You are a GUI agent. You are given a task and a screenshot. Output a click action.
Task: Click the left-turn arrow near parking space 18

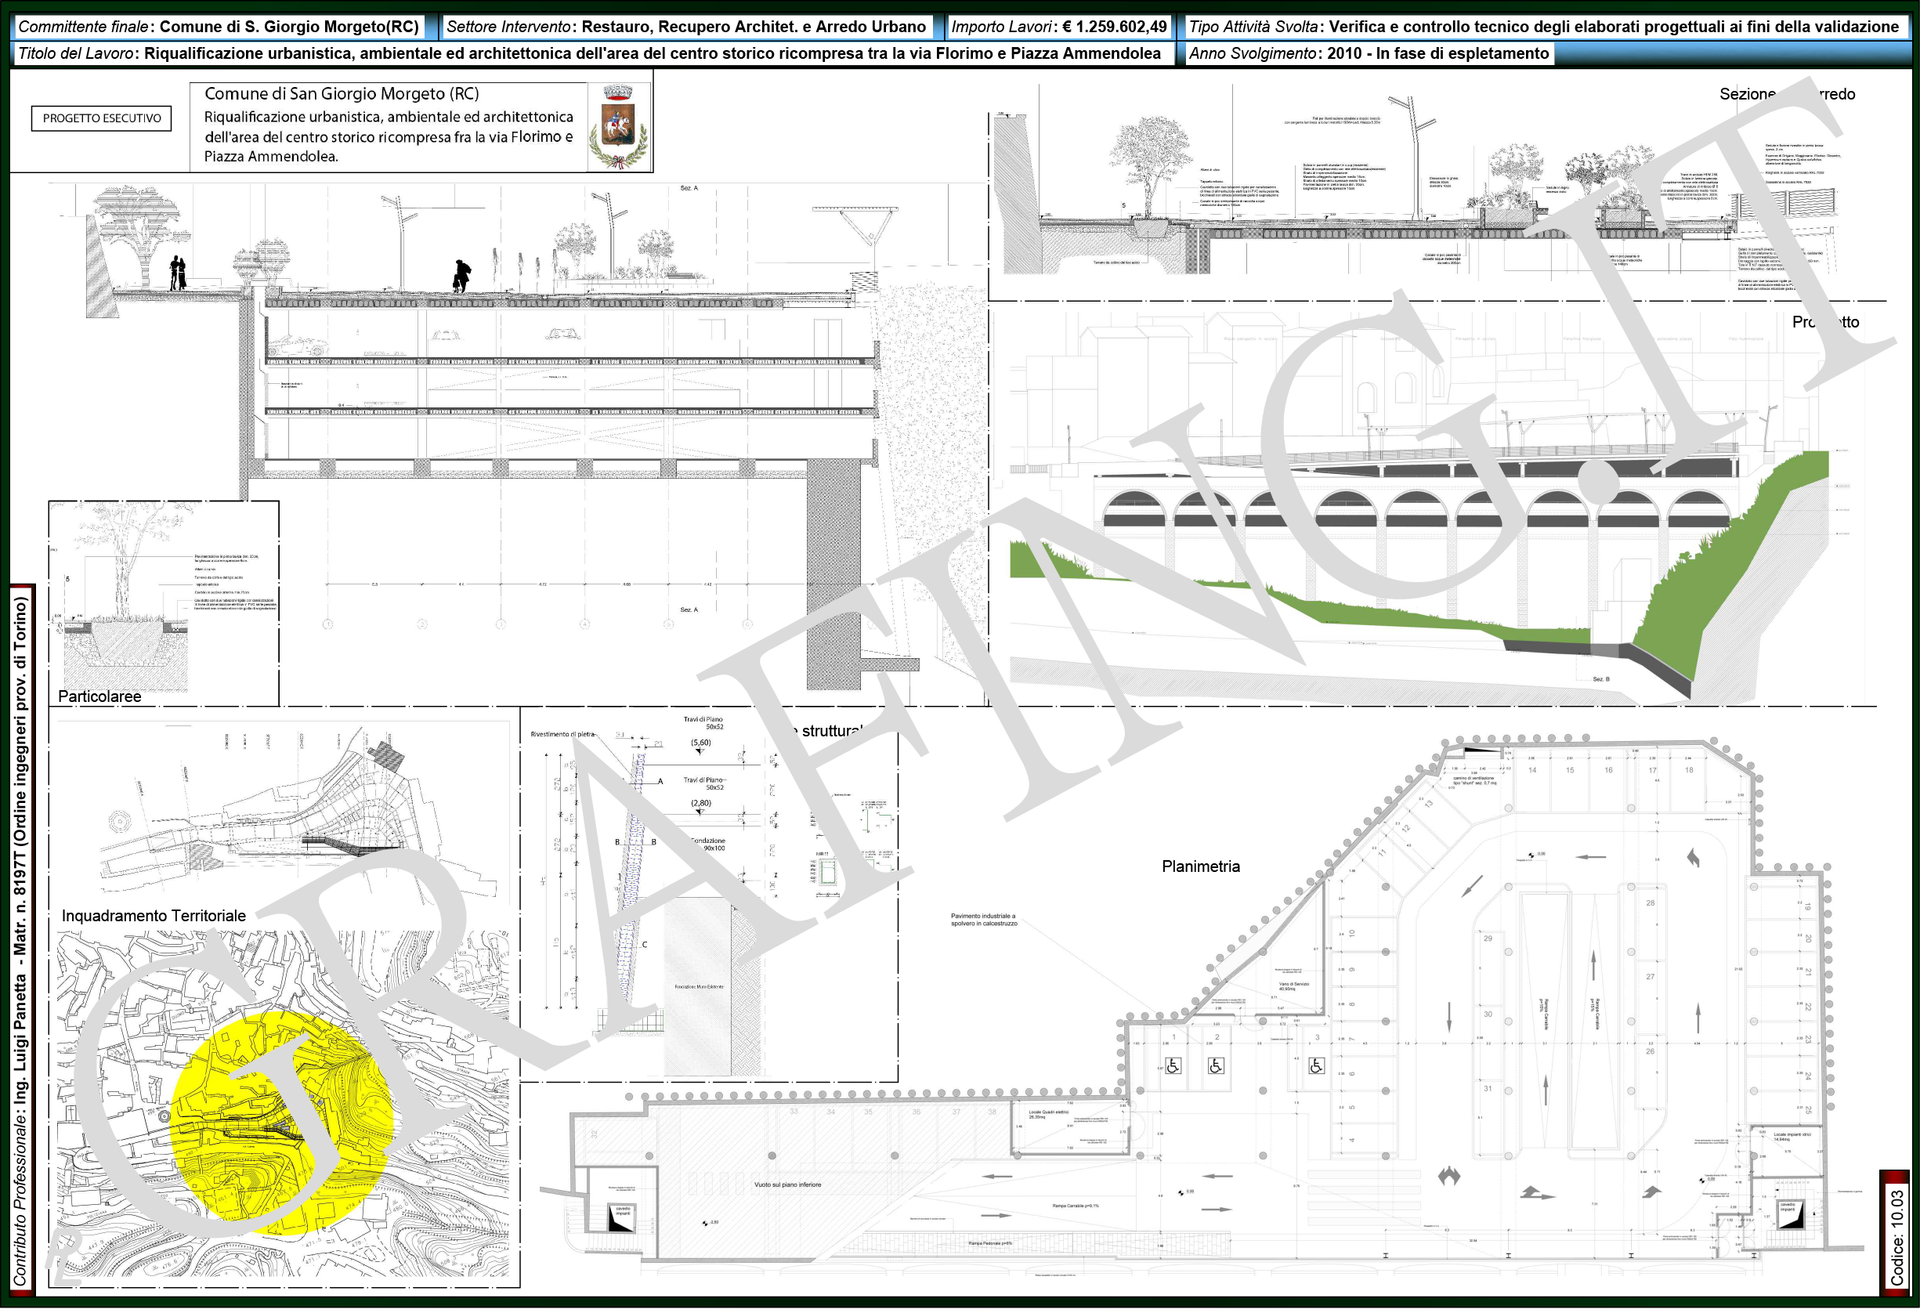coord(1693,857)
